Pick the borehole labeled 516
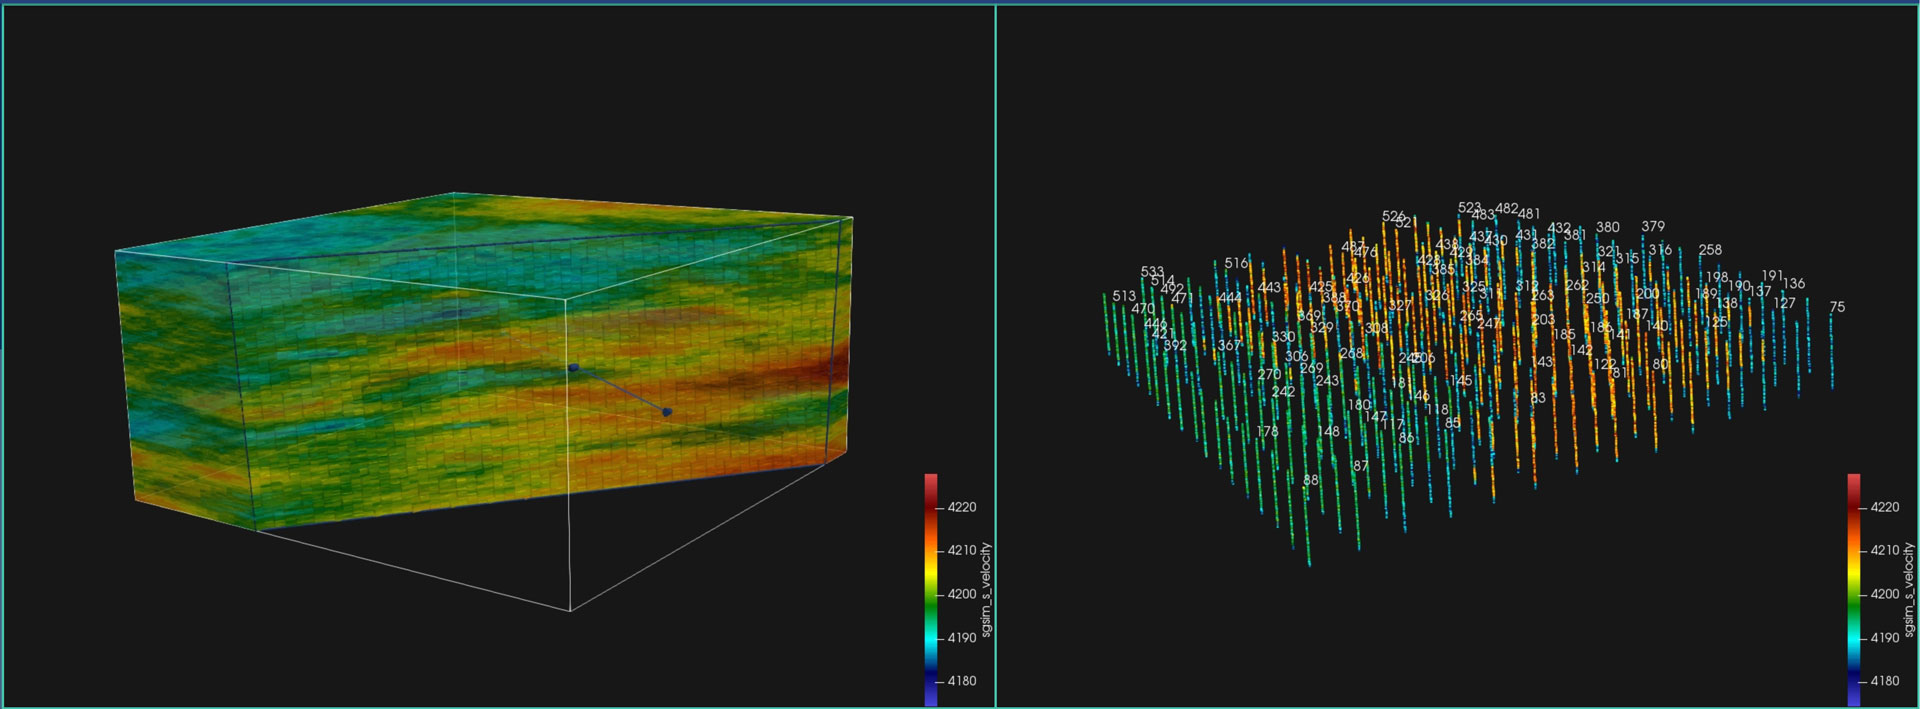 point(1236,264)
